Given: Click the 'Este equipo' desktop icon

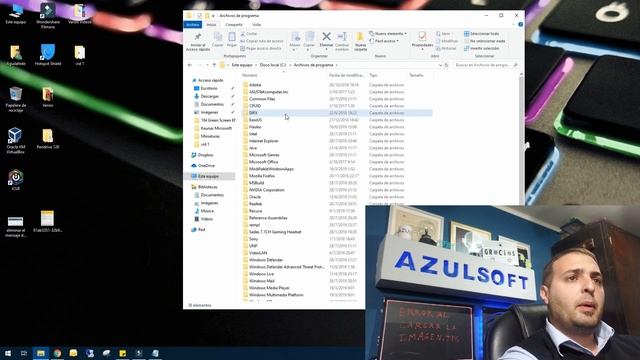Looking at the screenshot, I should pyautogui.click(x=16, y=14).
